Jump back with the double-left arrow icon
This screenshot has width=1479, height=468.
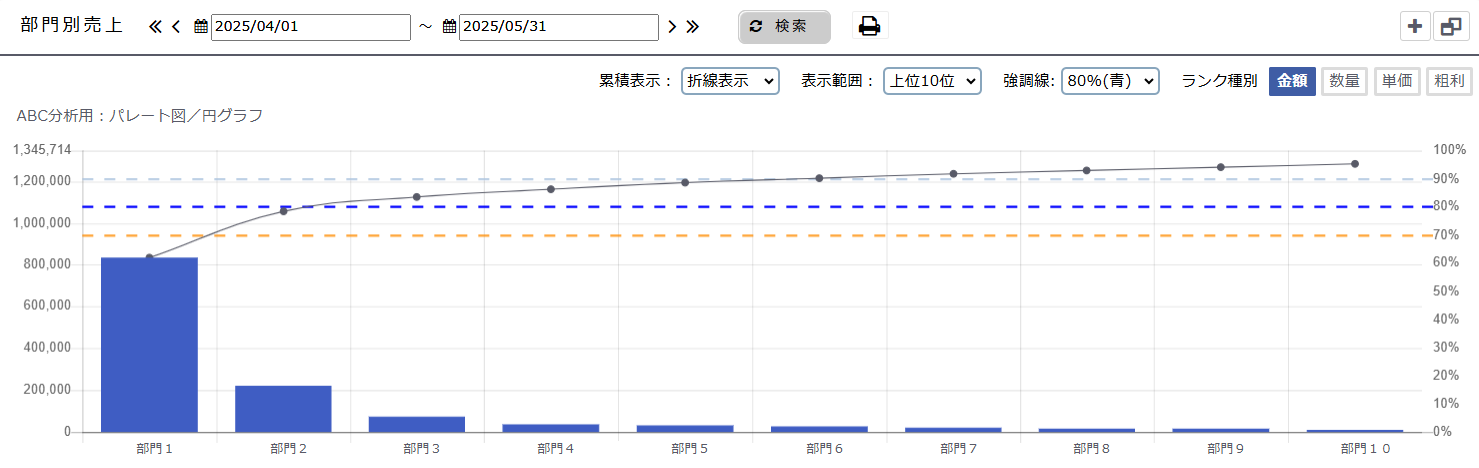point(155,27)
